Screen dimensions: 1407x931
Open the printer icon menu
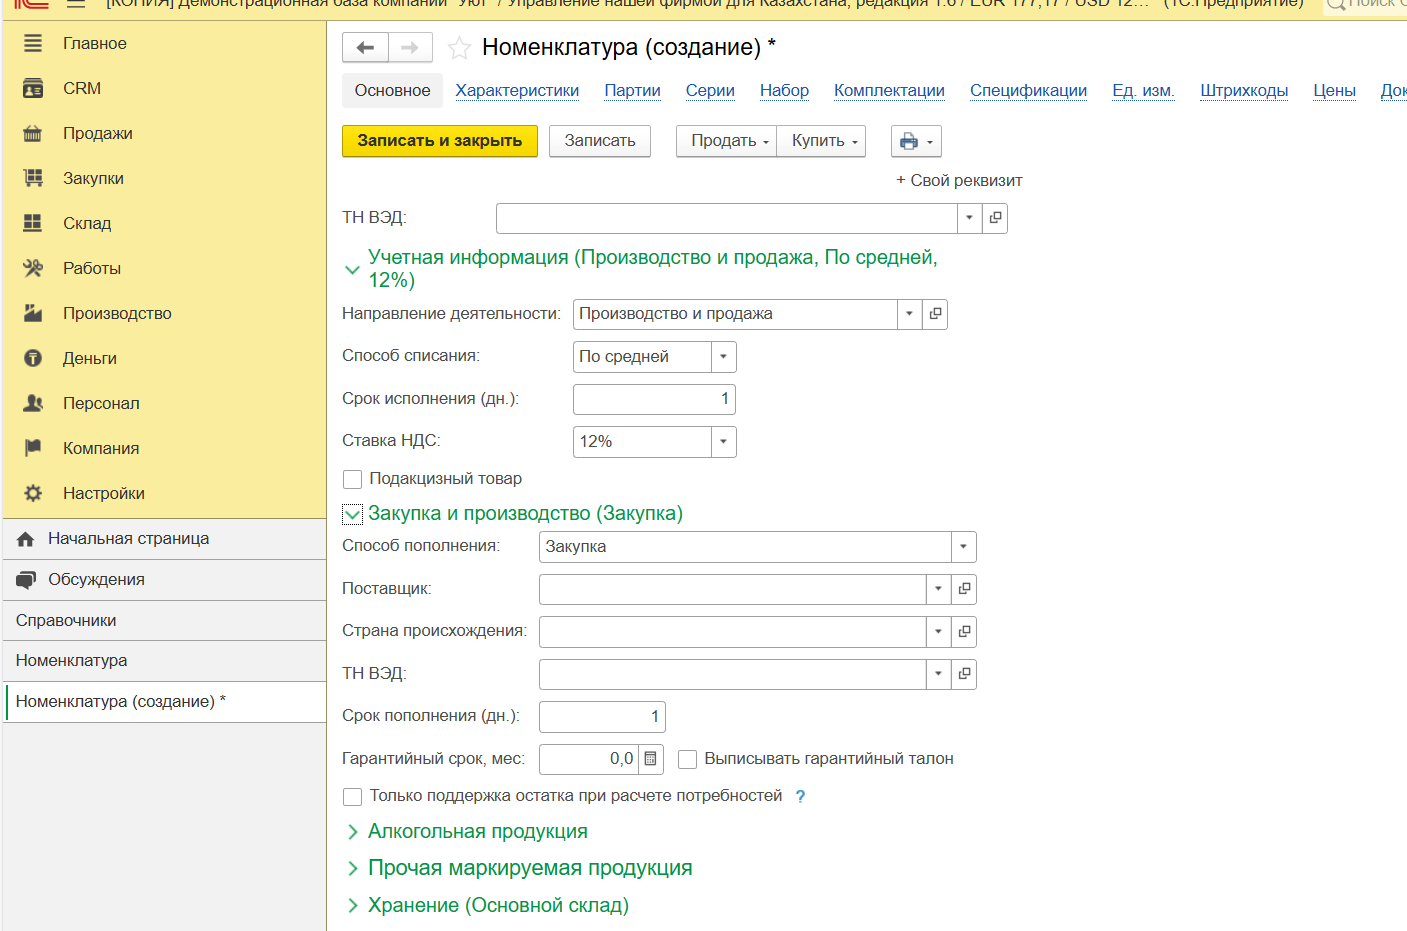(x=915, y=141)
